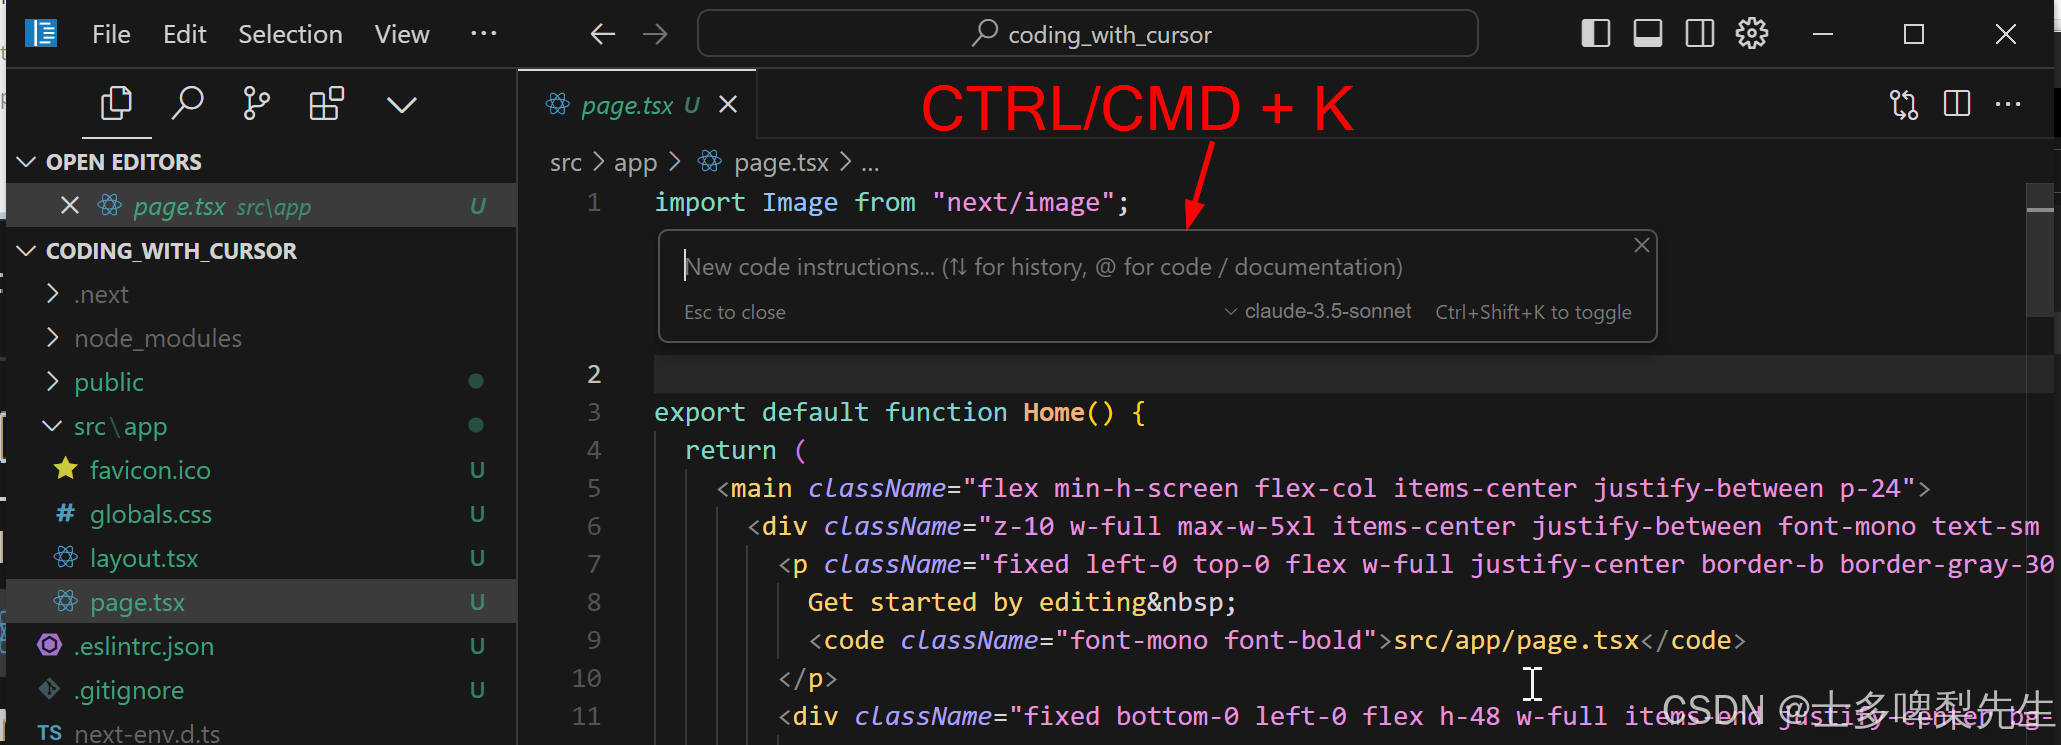
Task: Click the 'return (' statement on line 4
Action: [745, 450]
